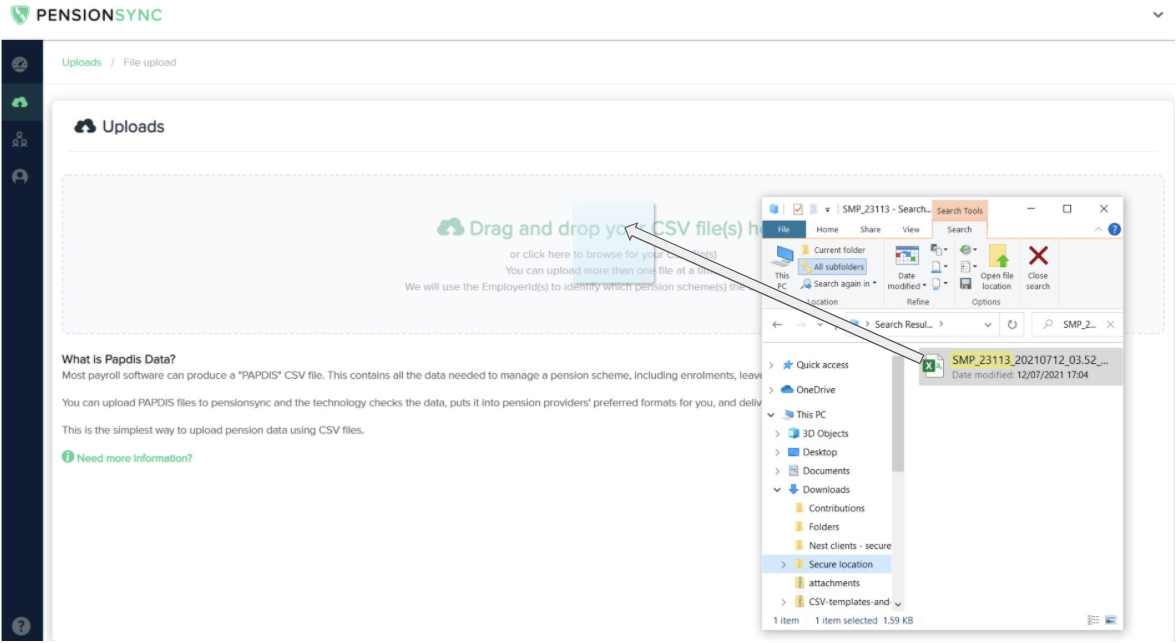Screen dimensions: 1176x643
Task: Open the File menu in Explorer
Action: [784, 229]
